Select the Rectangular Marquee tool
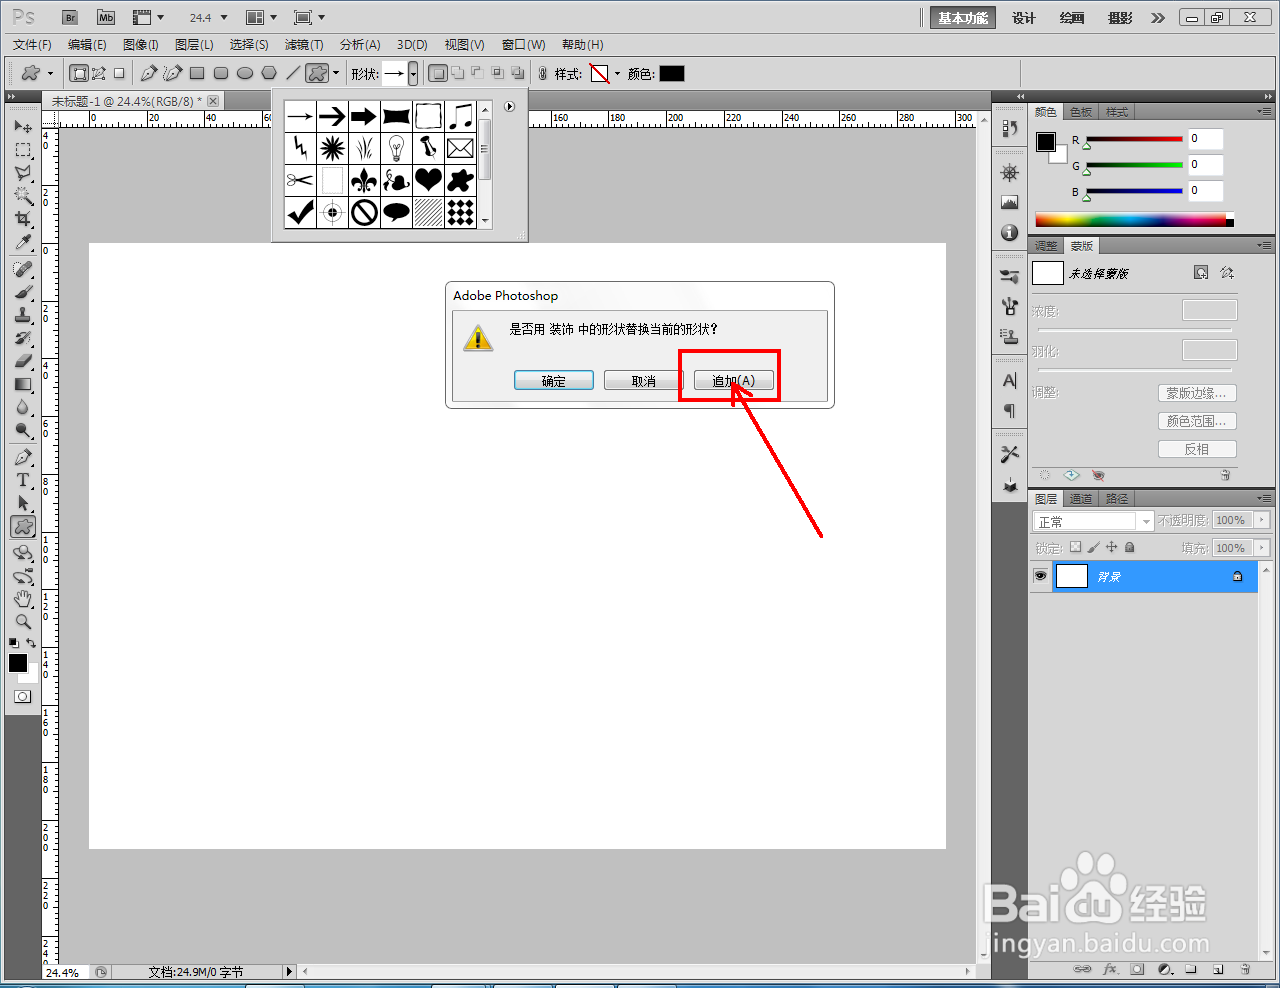The image size is (1280, 988). tap(23, 150)
